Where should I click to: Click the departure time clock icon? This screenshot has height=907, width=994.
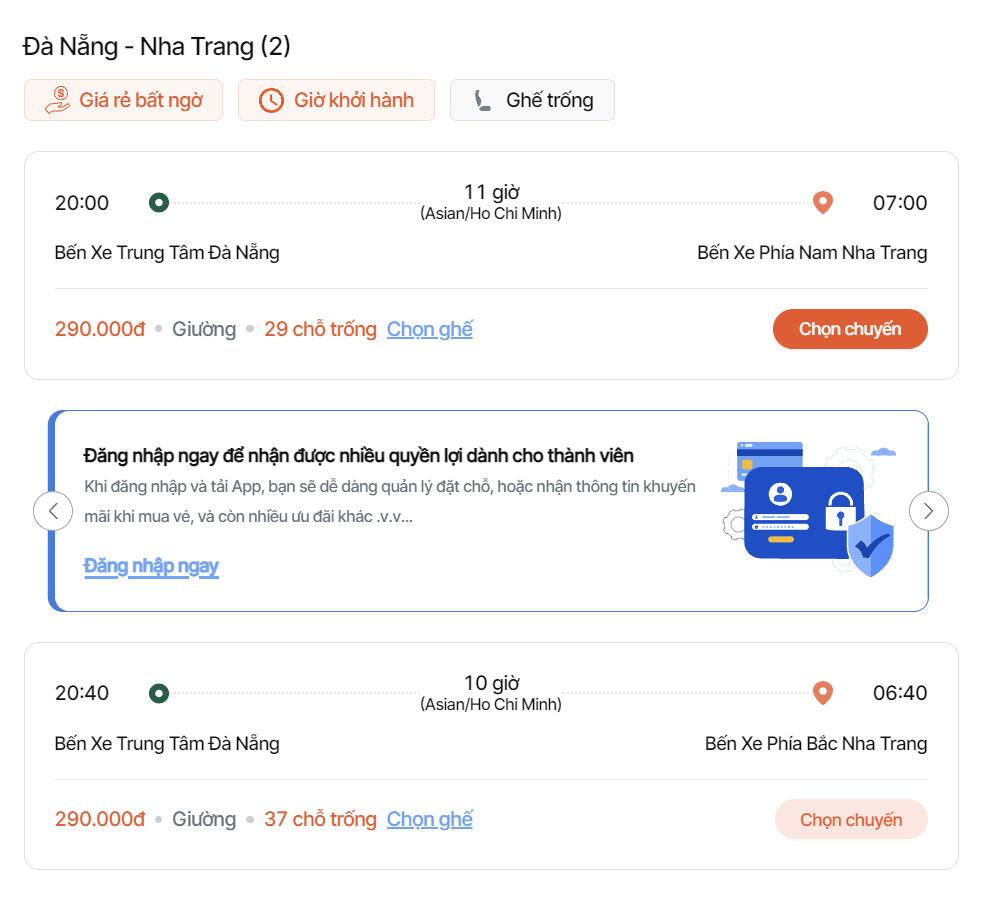click(271, 100)
